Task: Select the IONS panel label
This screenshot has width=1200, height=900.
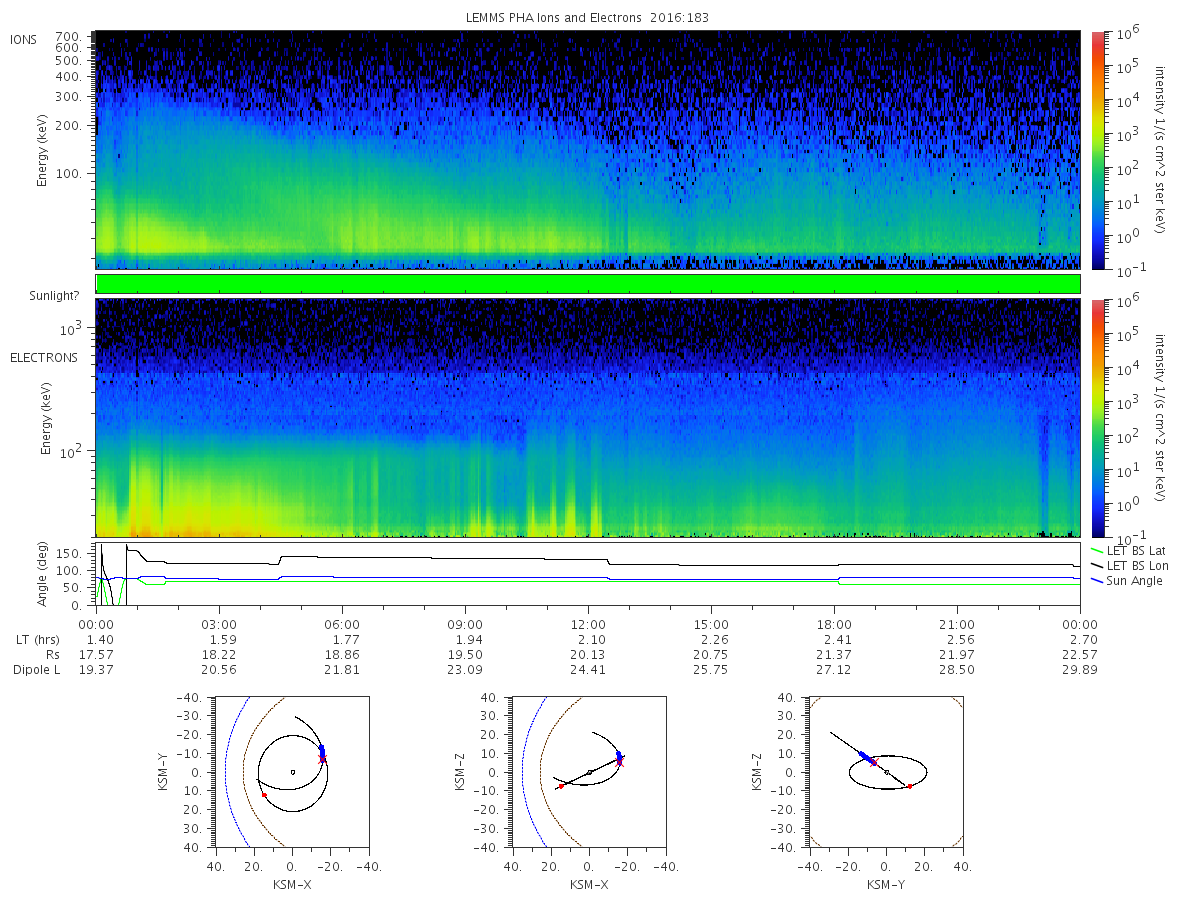Action: point(23,40)
